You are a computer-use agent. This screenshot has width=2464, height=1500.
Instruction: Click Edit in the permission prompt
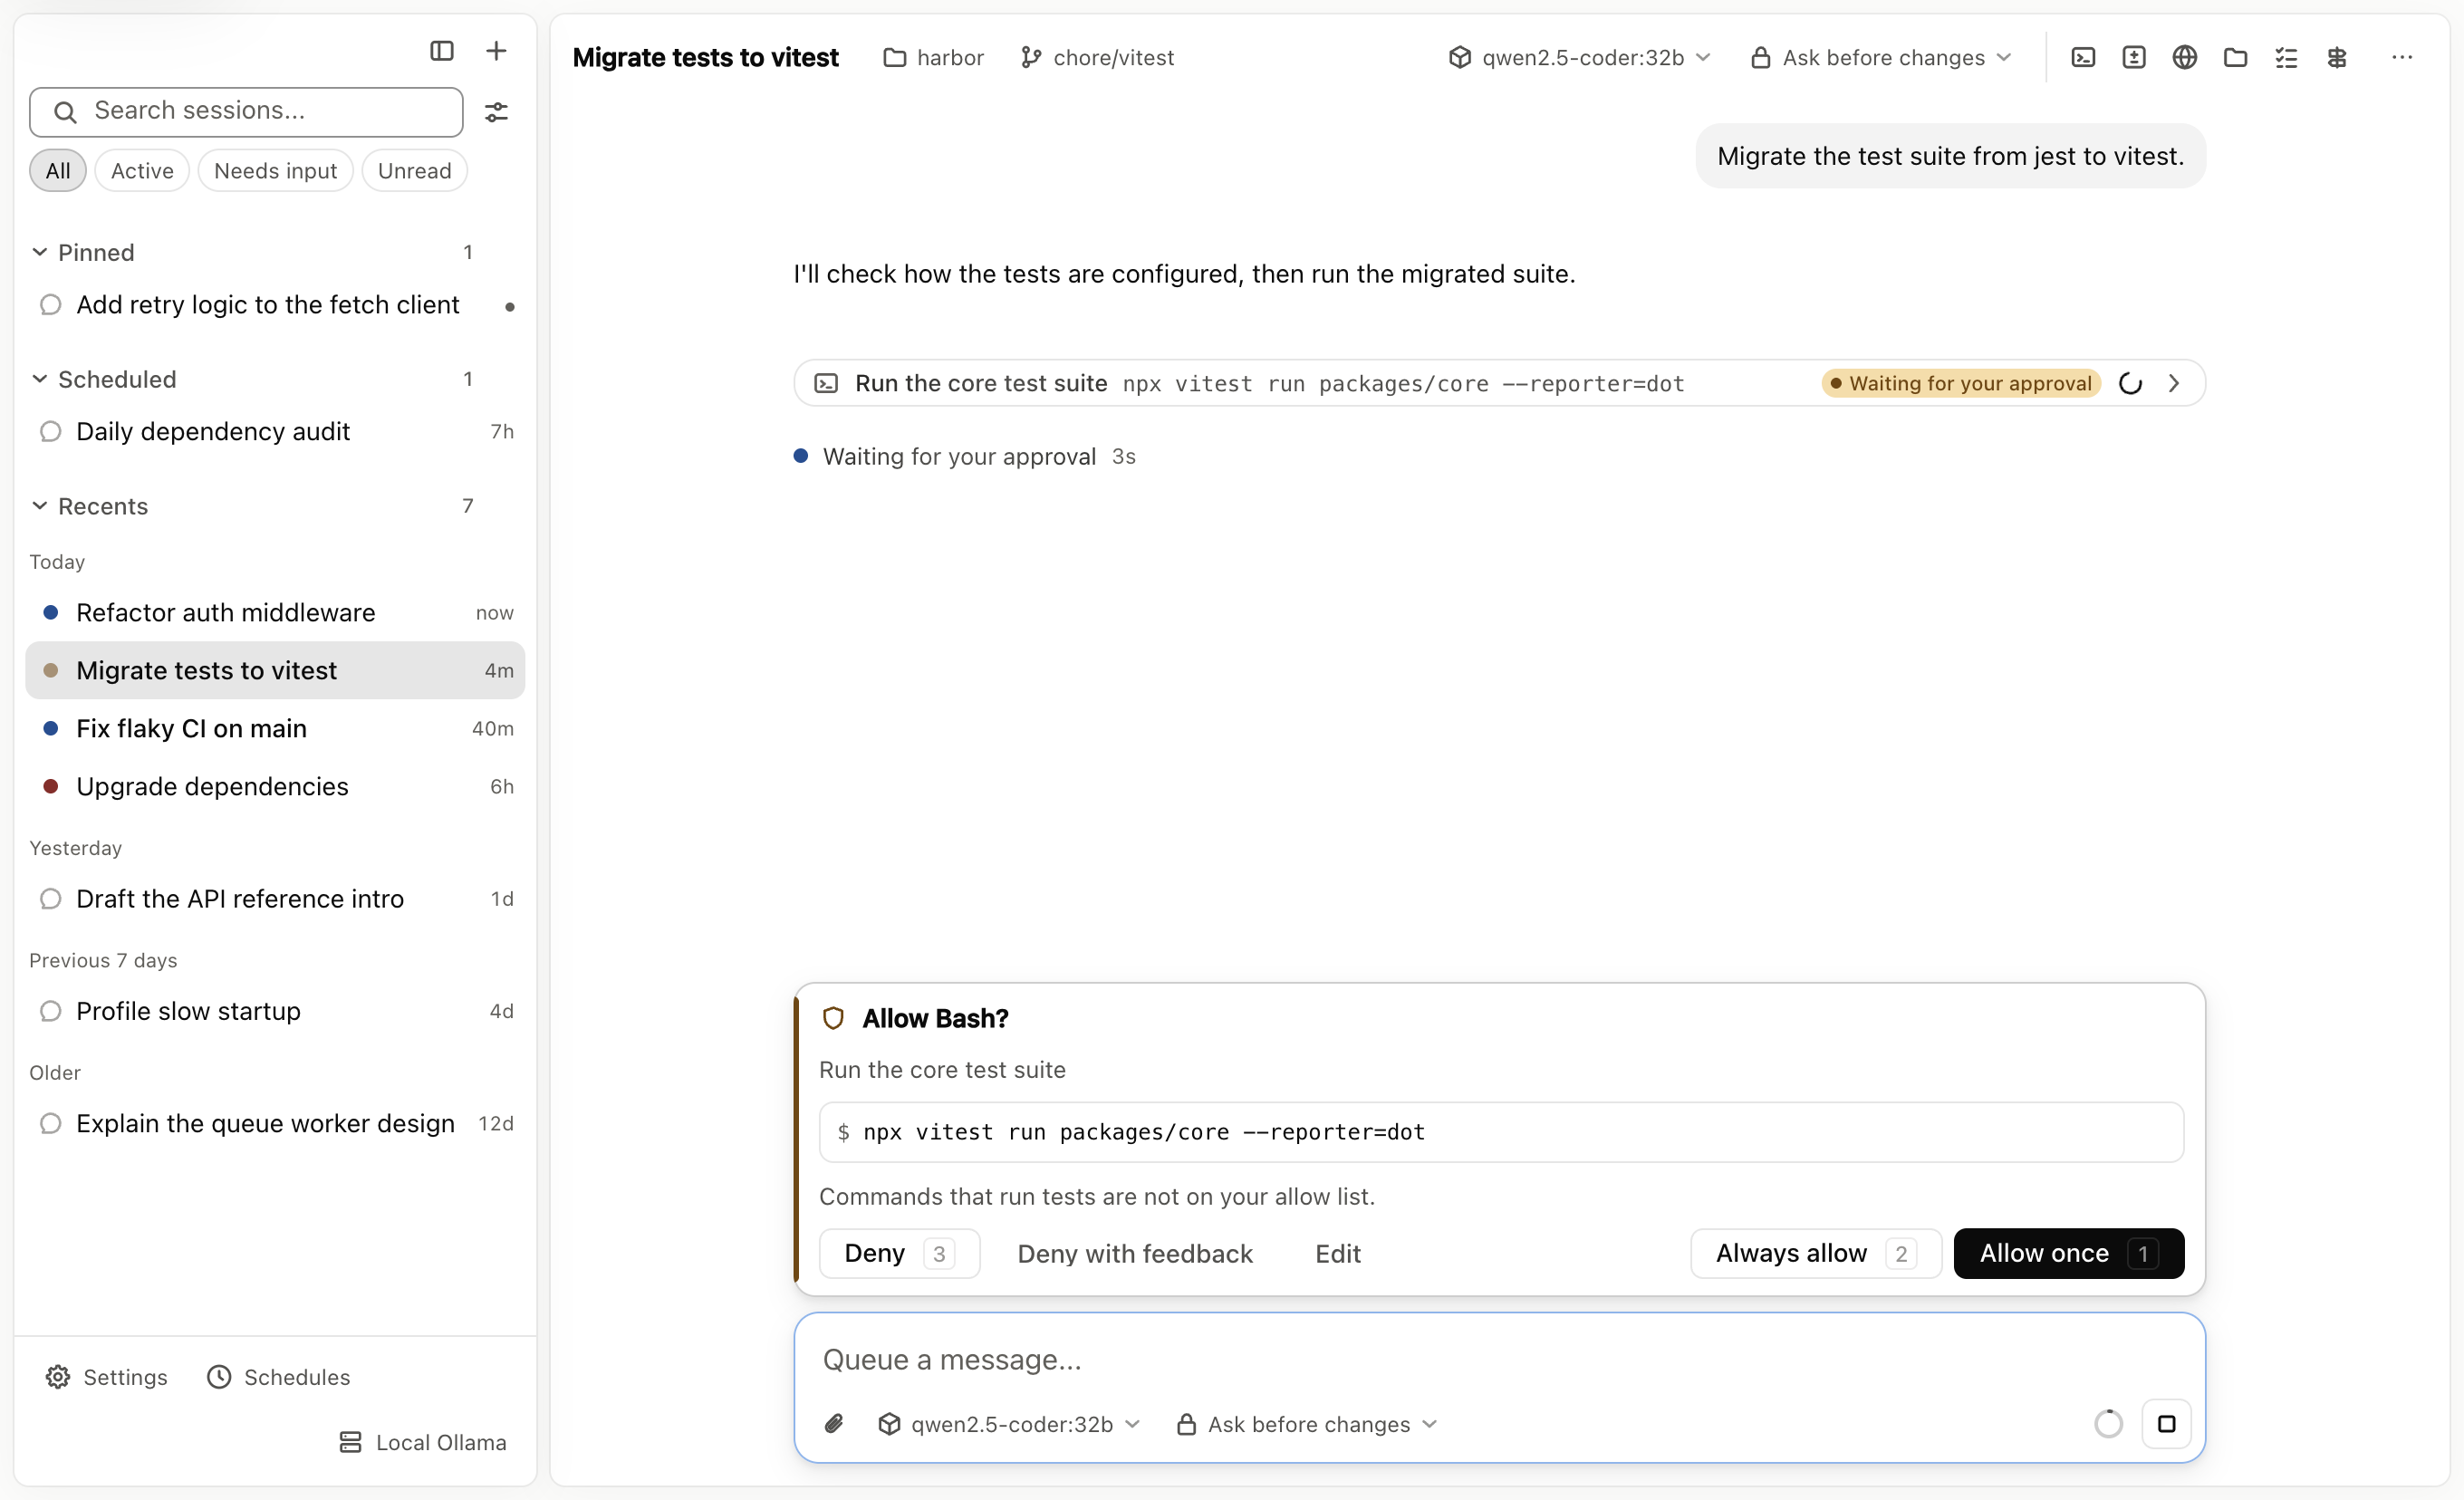point(1337,1254)
